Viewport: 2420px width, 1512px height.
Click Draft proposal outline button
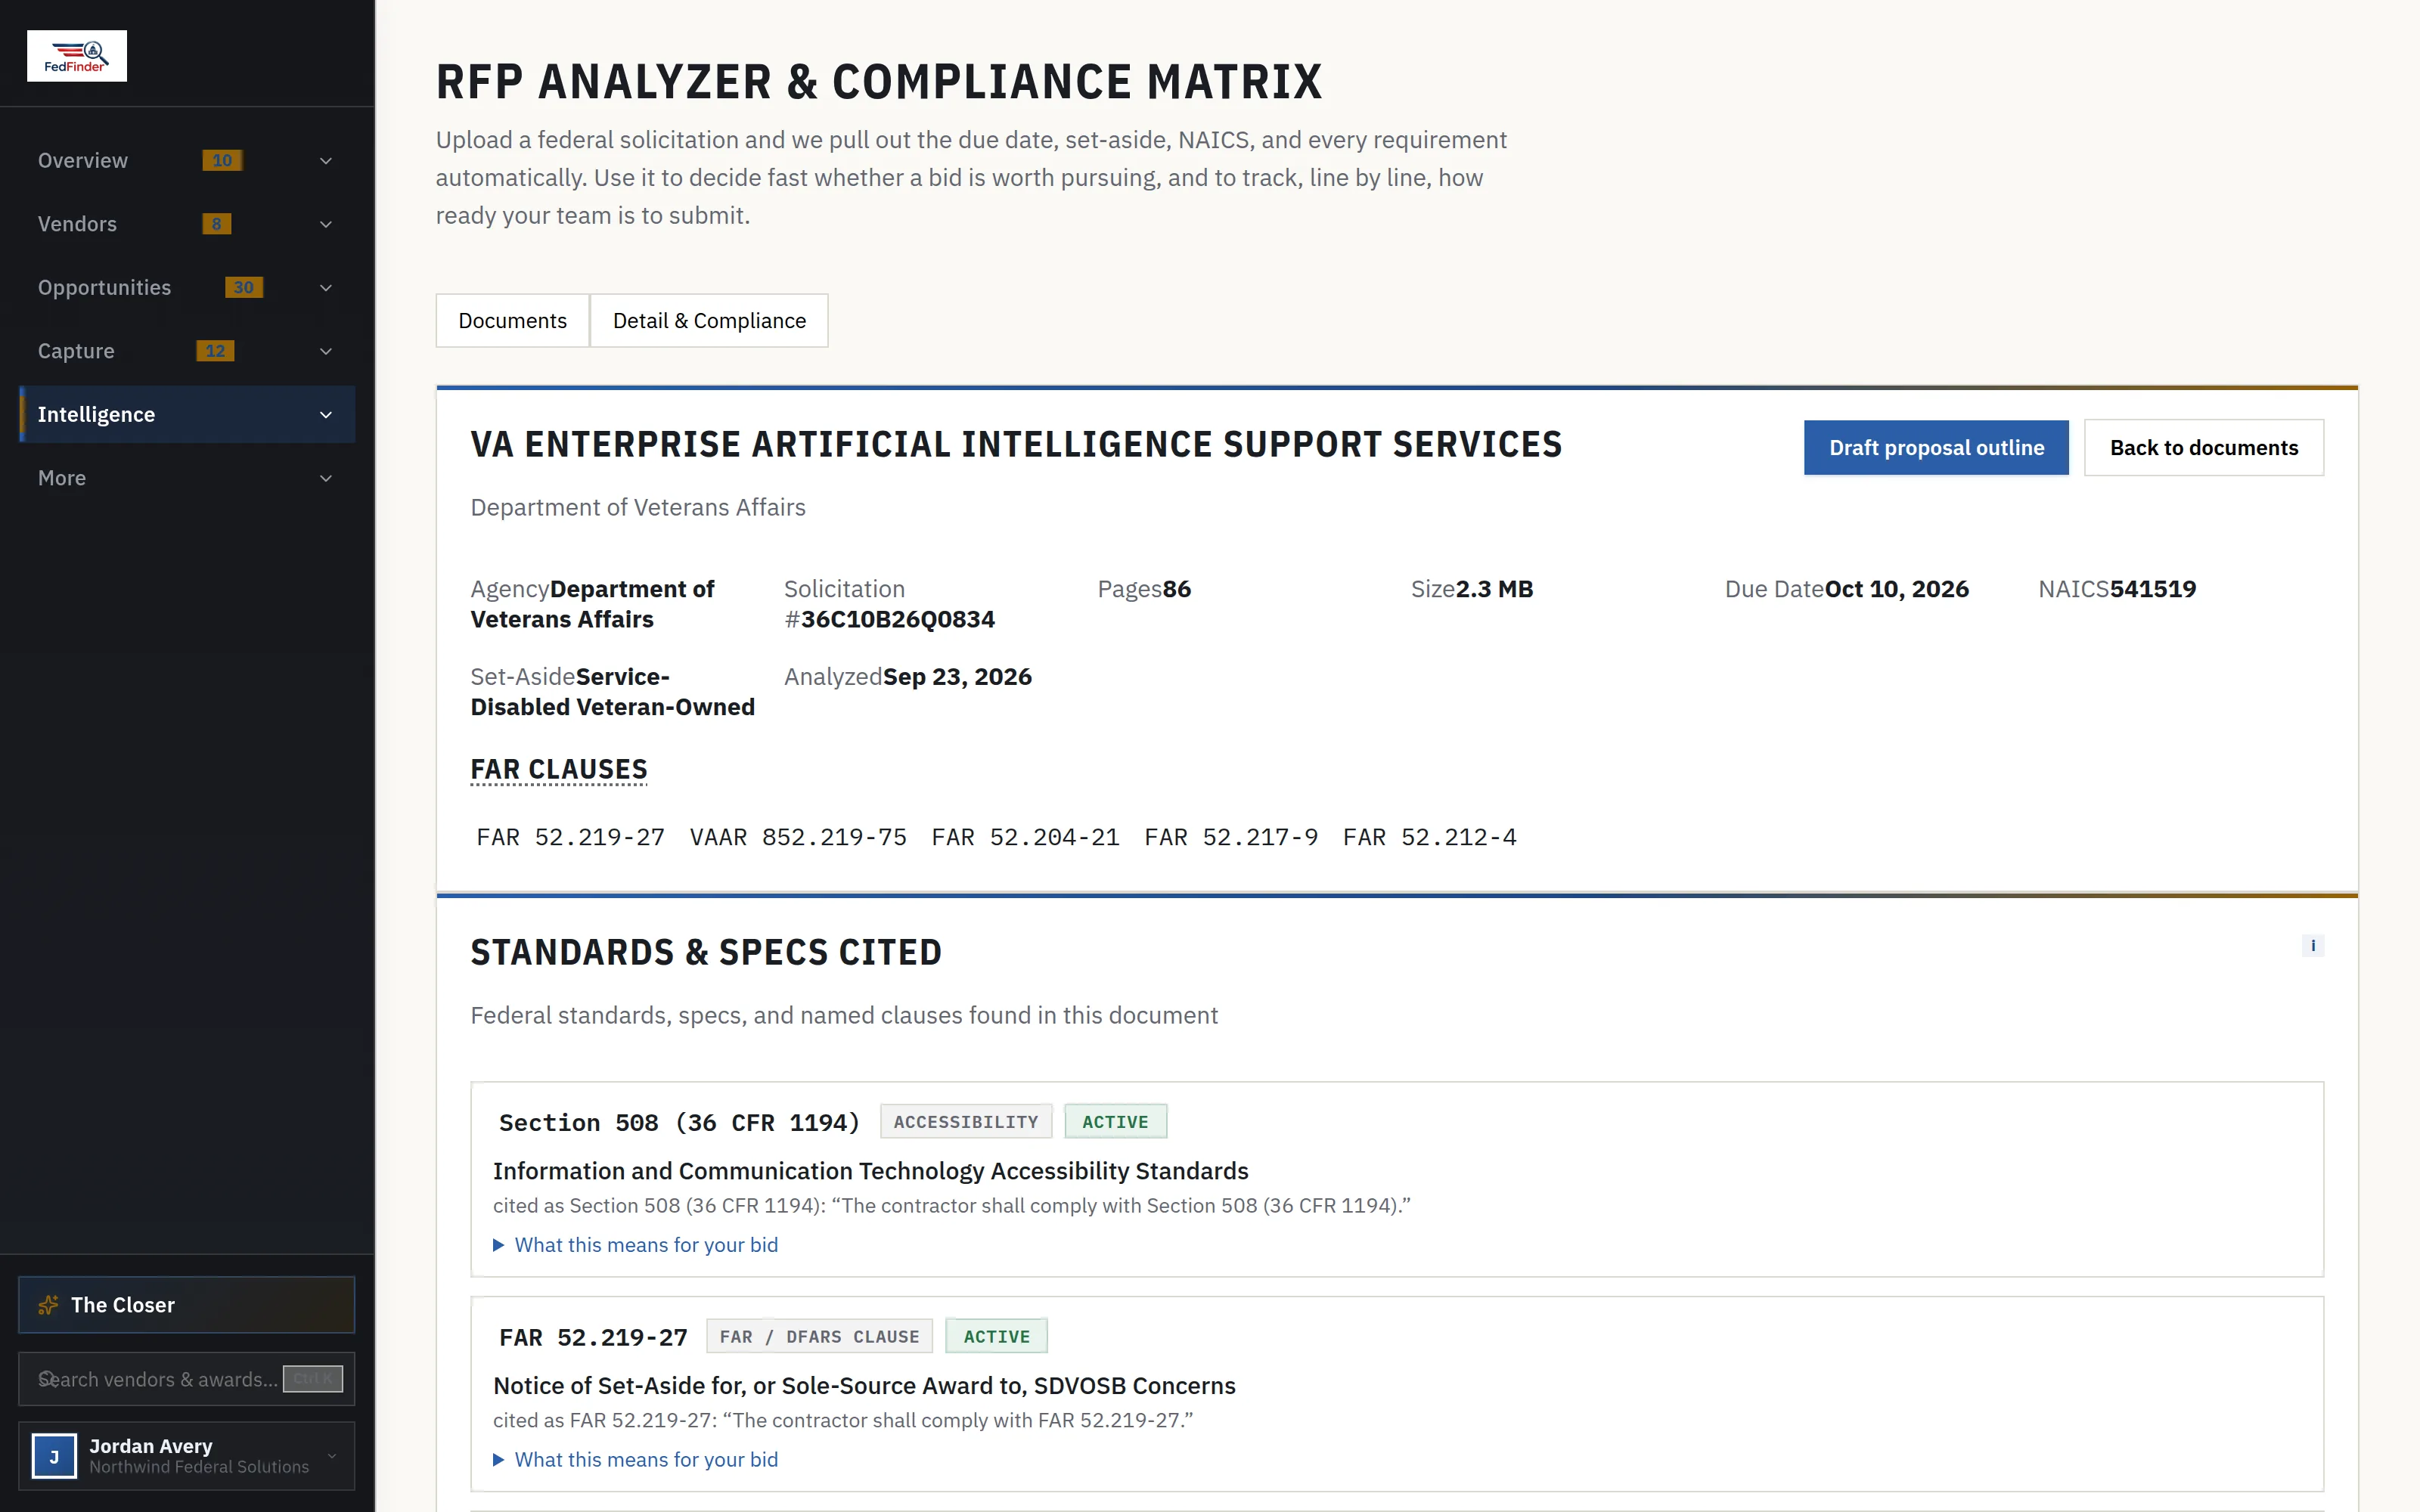(1936, 448)
